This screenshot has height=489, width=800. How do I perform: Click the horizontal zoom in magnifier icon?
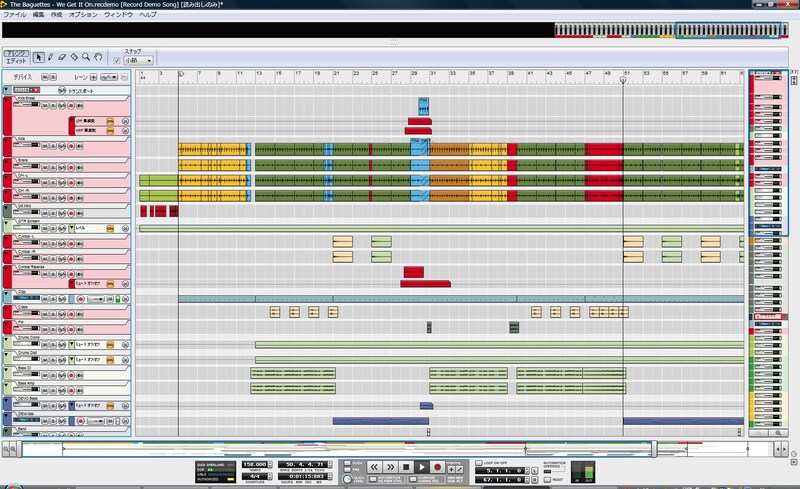[x=13, y=449]
